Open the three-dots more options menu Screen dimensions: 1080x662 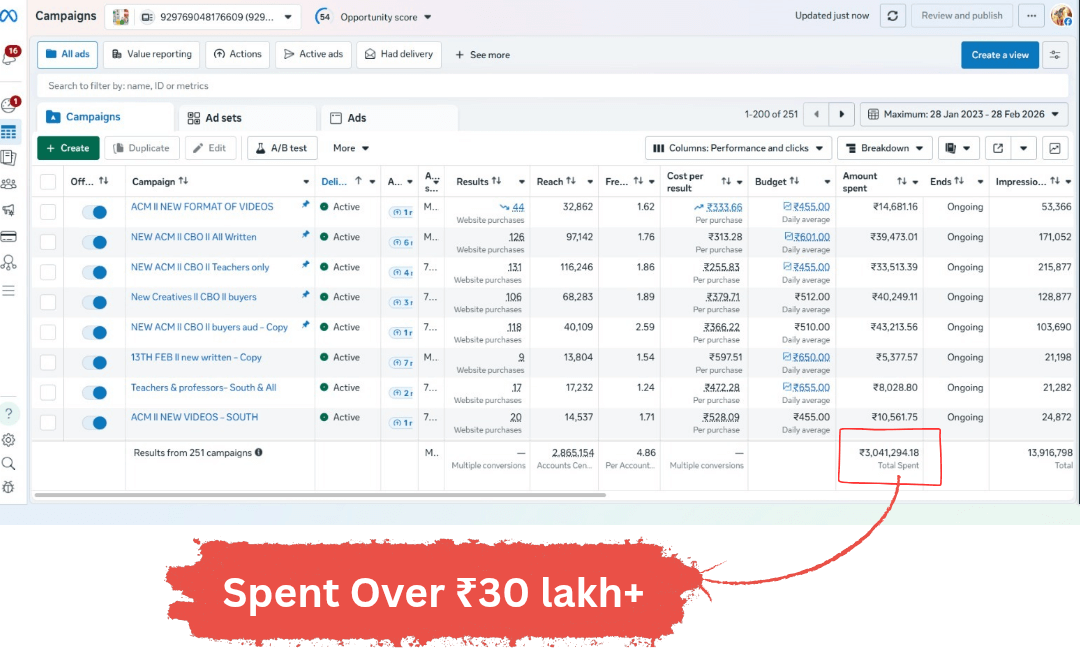[1031, 16]
